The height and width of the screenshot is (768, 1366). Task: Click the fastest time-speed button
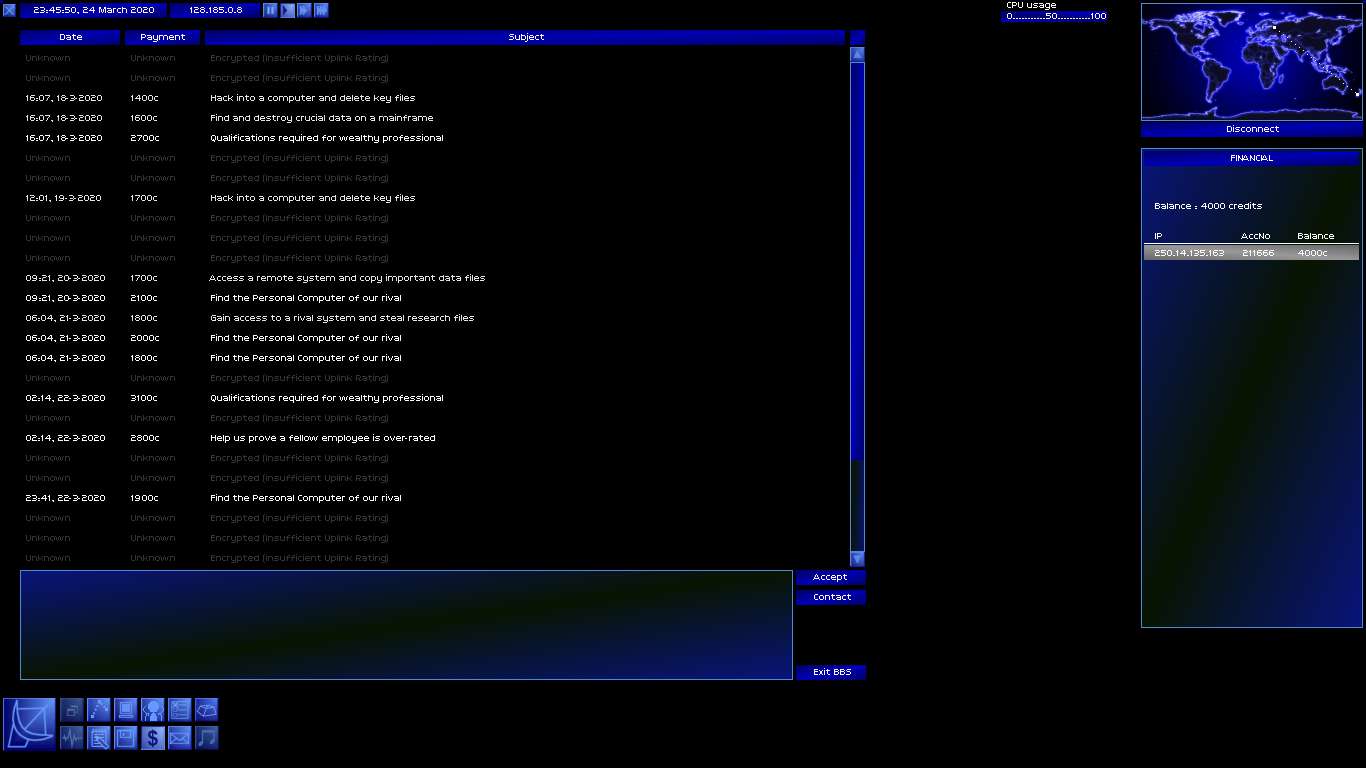(321, 10)
